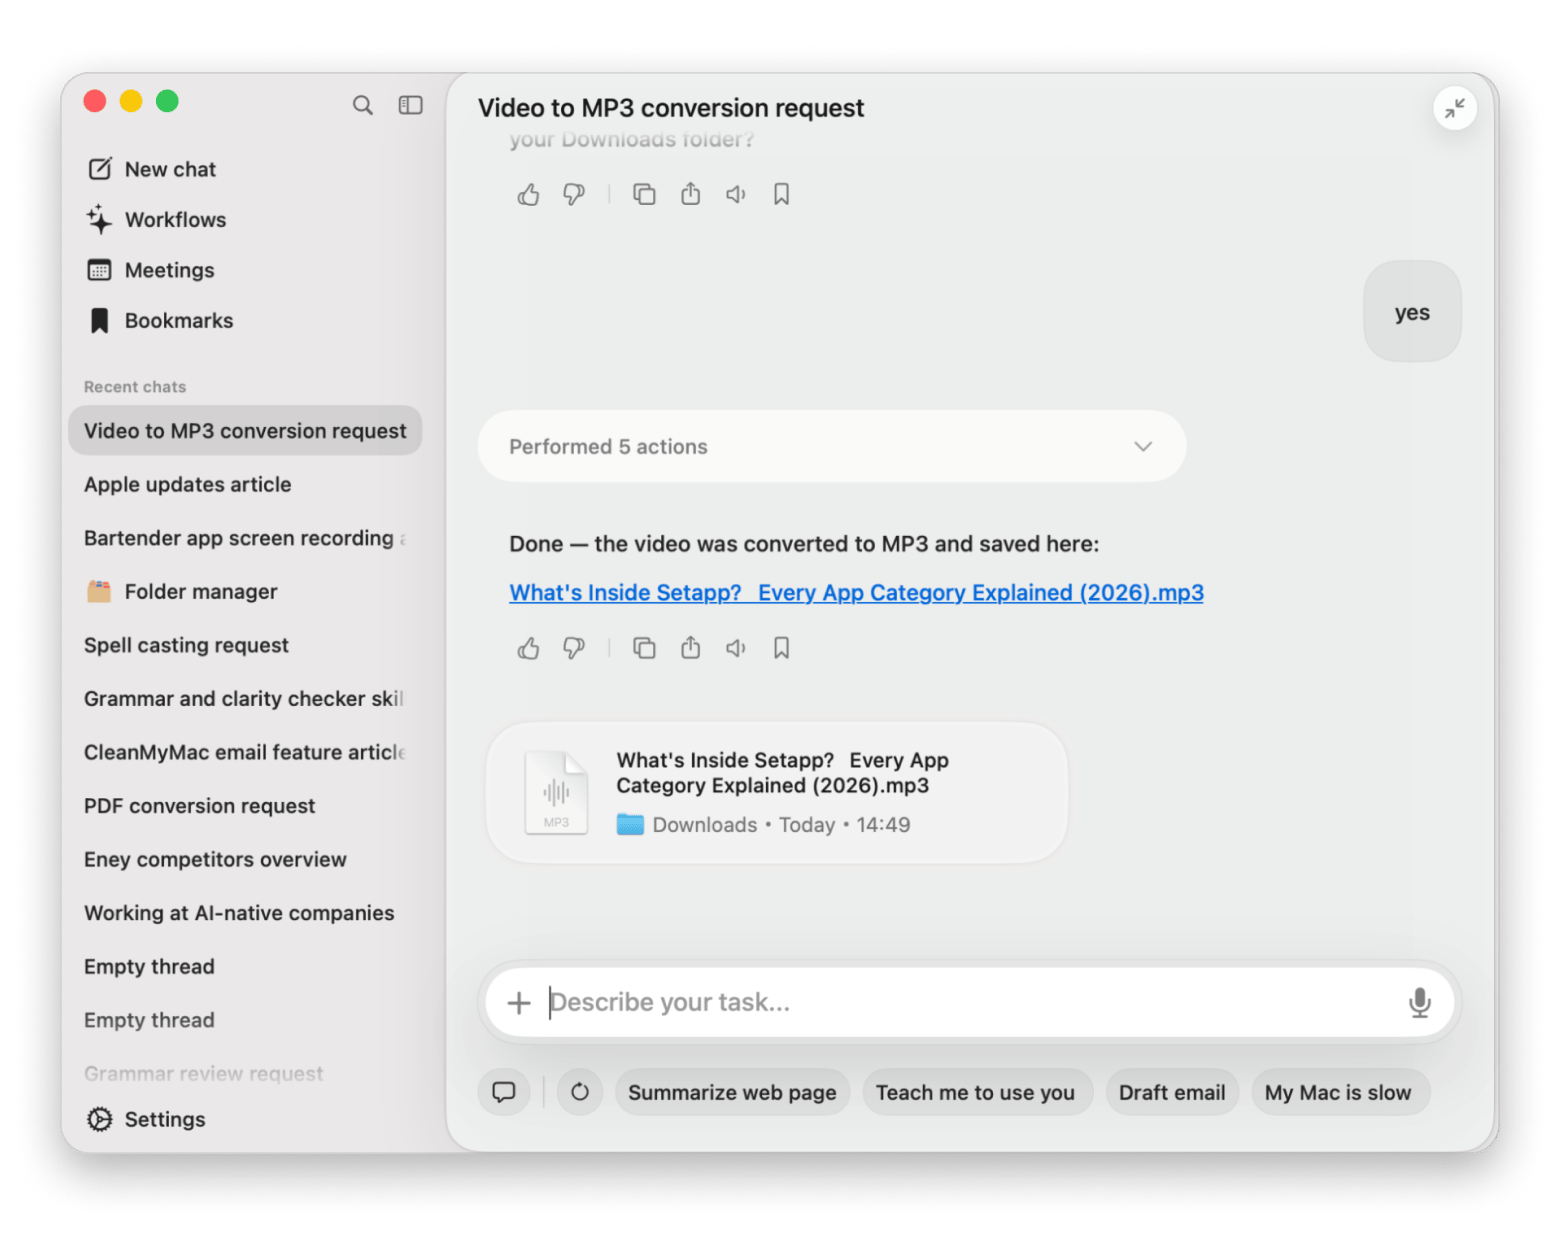This screenshot has height=1234, width=1560.
Task: Thumbs down the upper Downloads folder reply
Action: [x=574, y=194]
